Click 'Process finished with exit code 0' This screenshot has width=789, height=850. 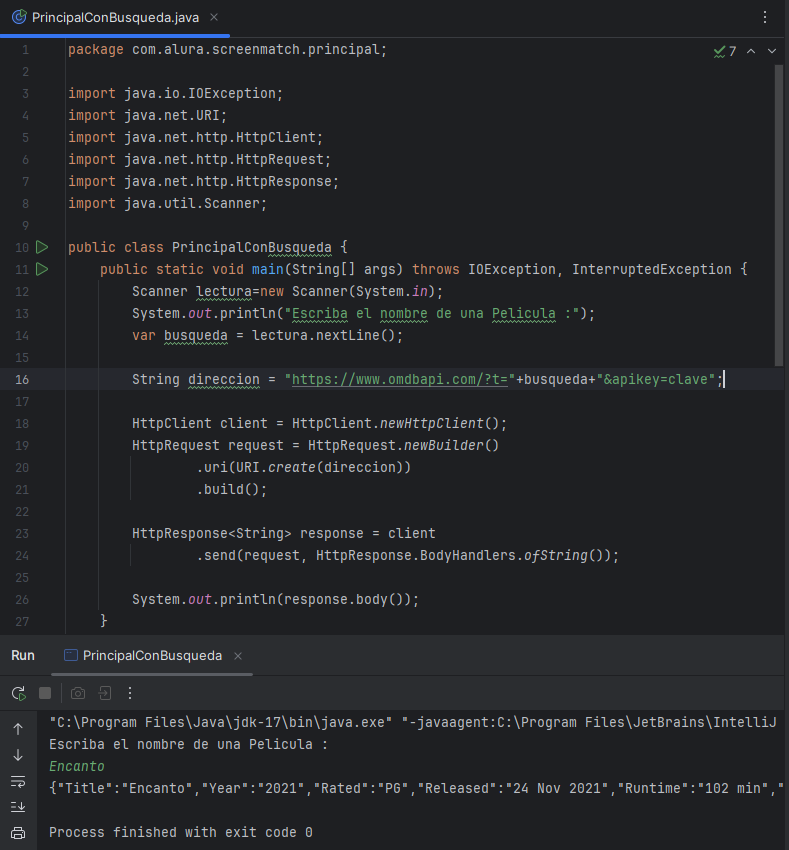click(x=181, y=833)
